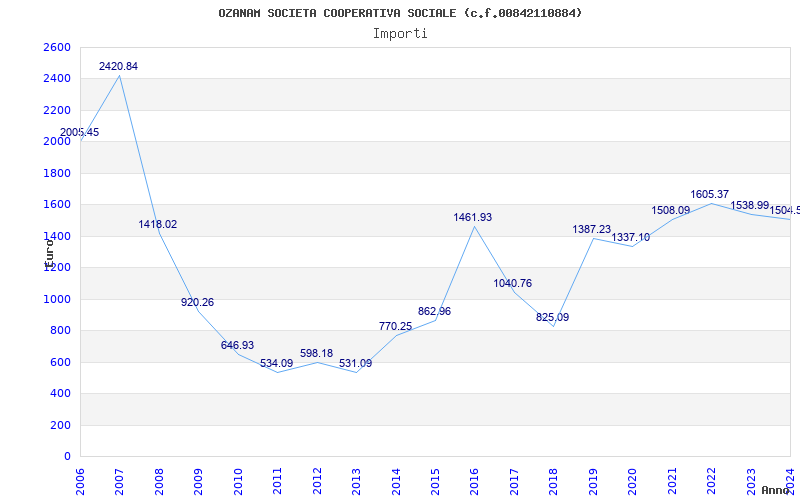
Task: Click the 800 y-axis tick label
Action: point(60,331)
